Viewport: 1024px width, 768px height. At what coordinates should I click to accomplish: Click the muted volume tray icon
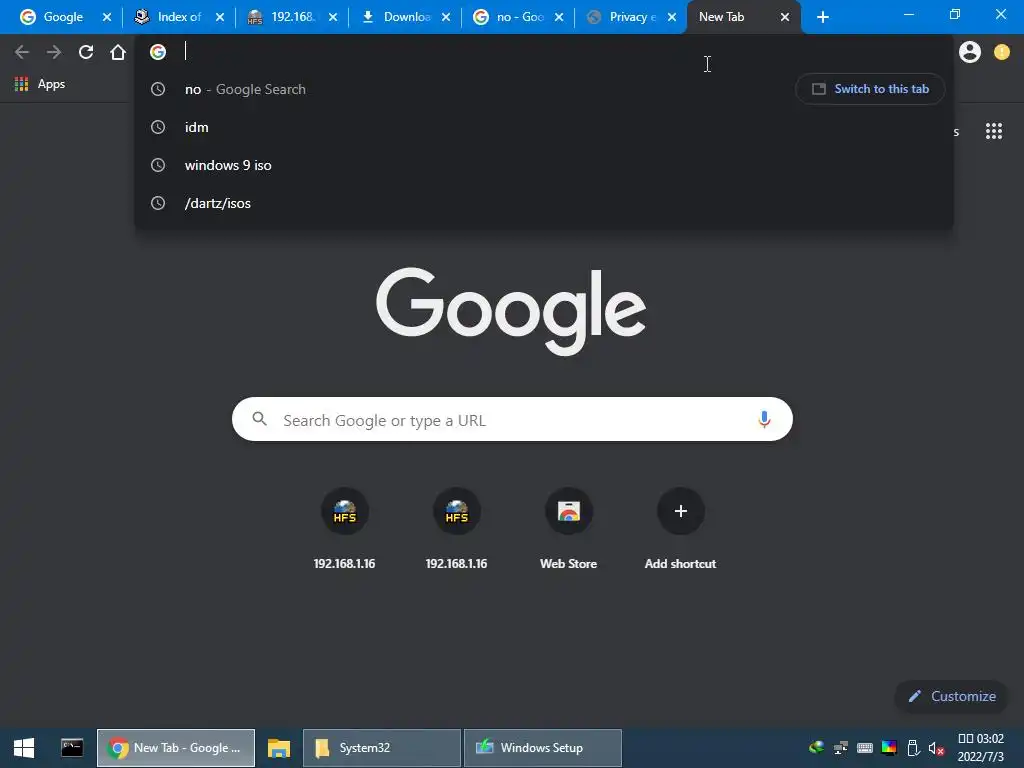(936, 748)
